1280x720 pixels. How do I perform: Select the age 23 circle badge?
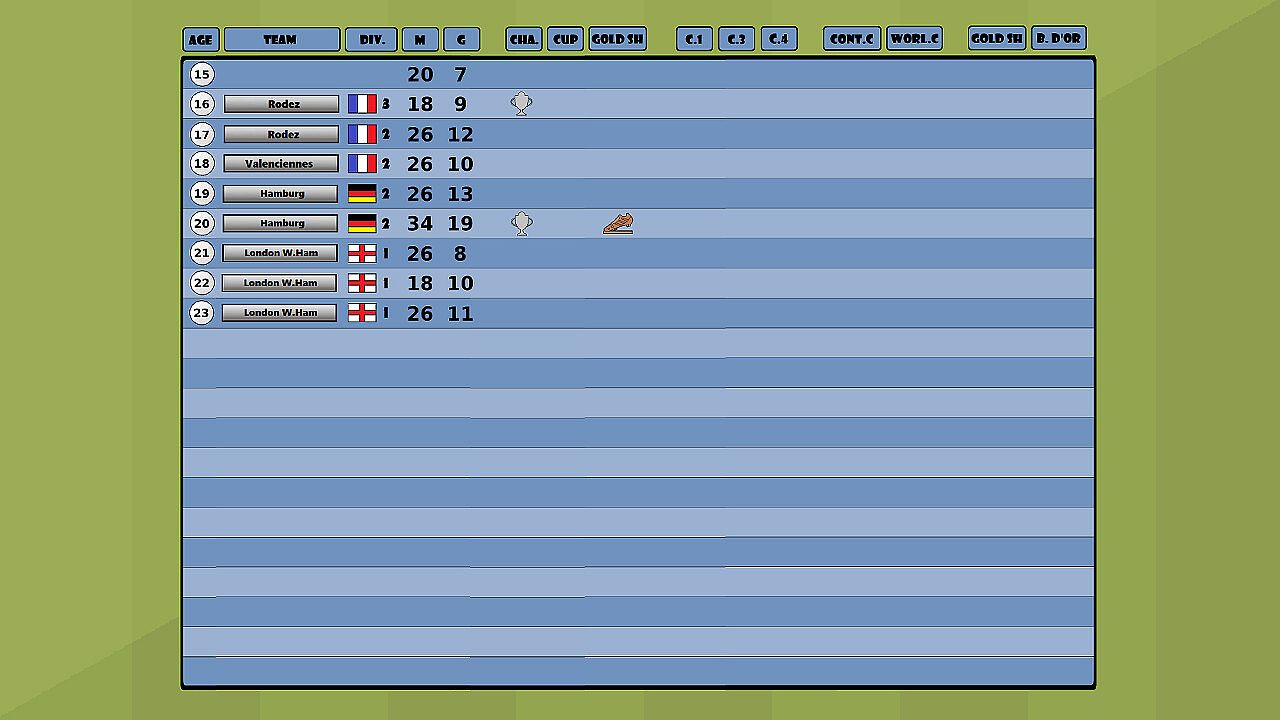pos(202,313)
